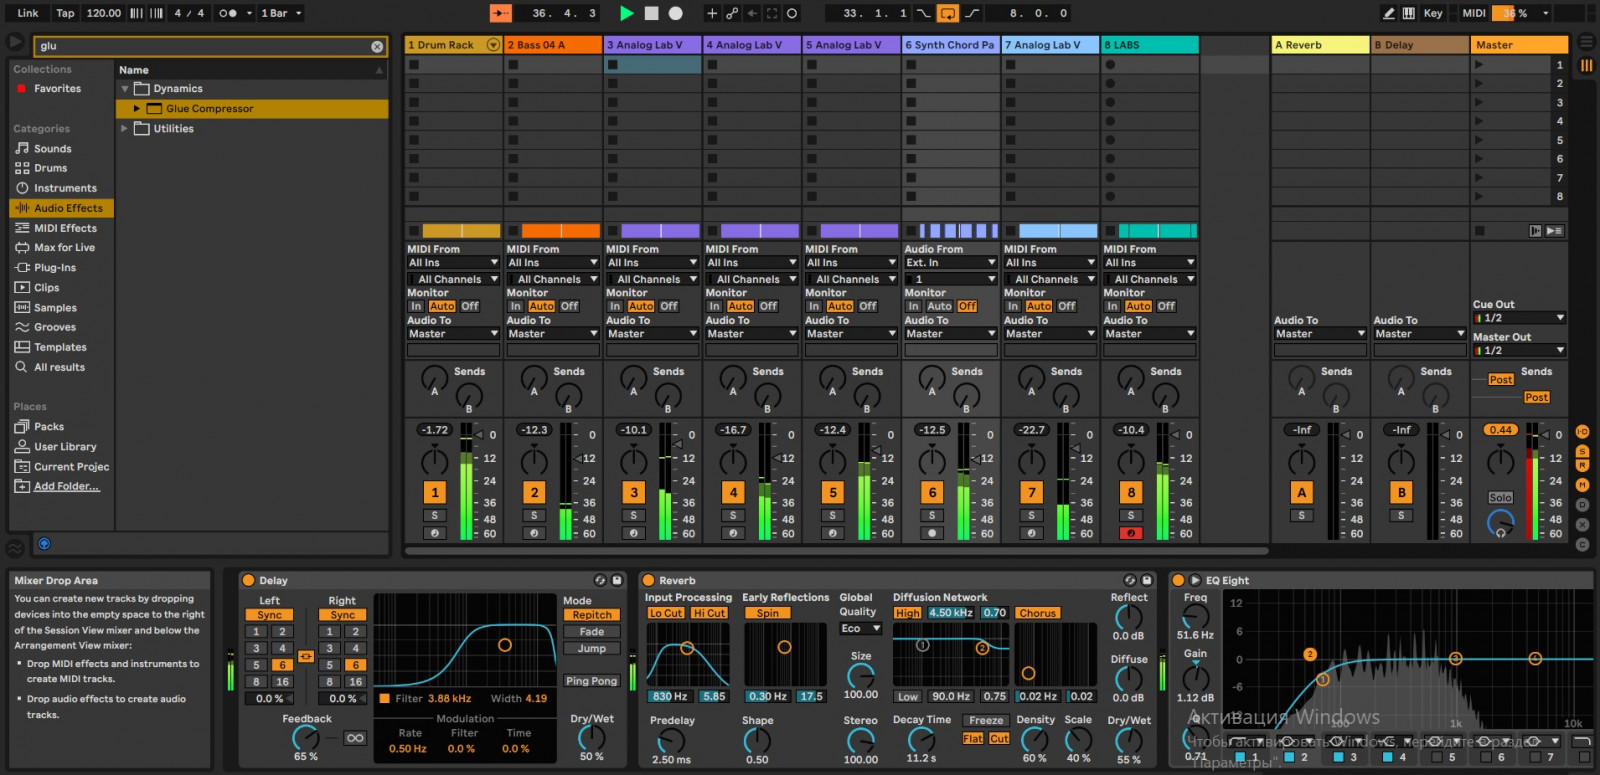1600x775 pixels.
Task: Arm track 8 LABS for recording
Action: tap(1131, 533)
